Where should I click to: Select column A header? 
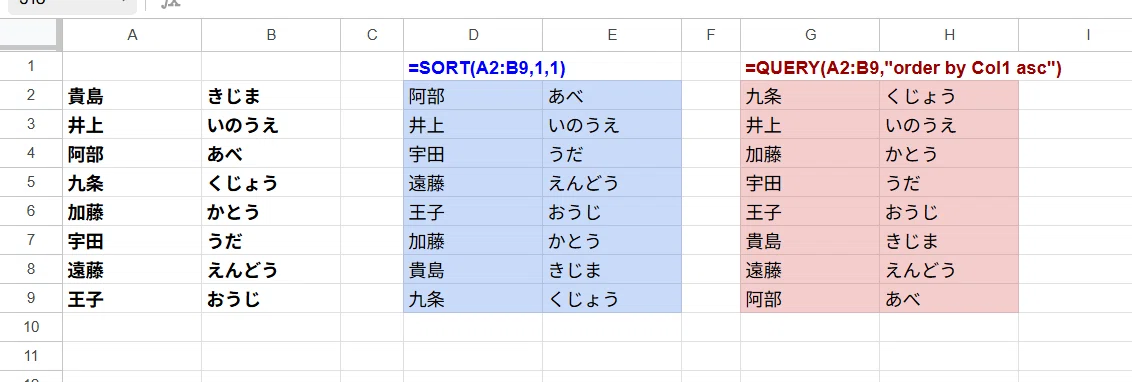tap(132, 35)
